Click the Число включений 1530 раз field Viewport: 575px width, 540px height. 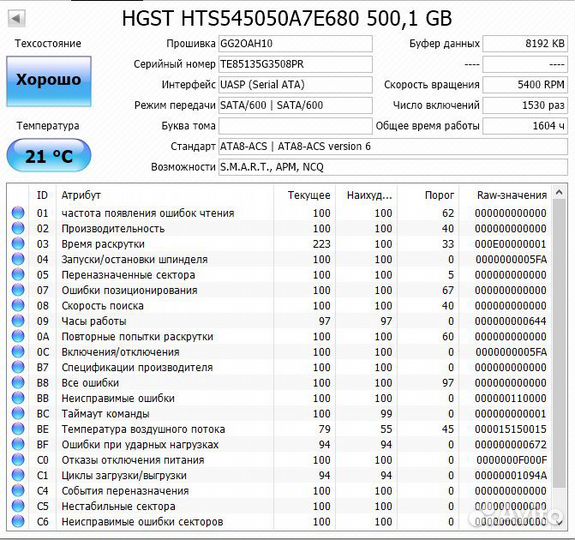point(525,105)
